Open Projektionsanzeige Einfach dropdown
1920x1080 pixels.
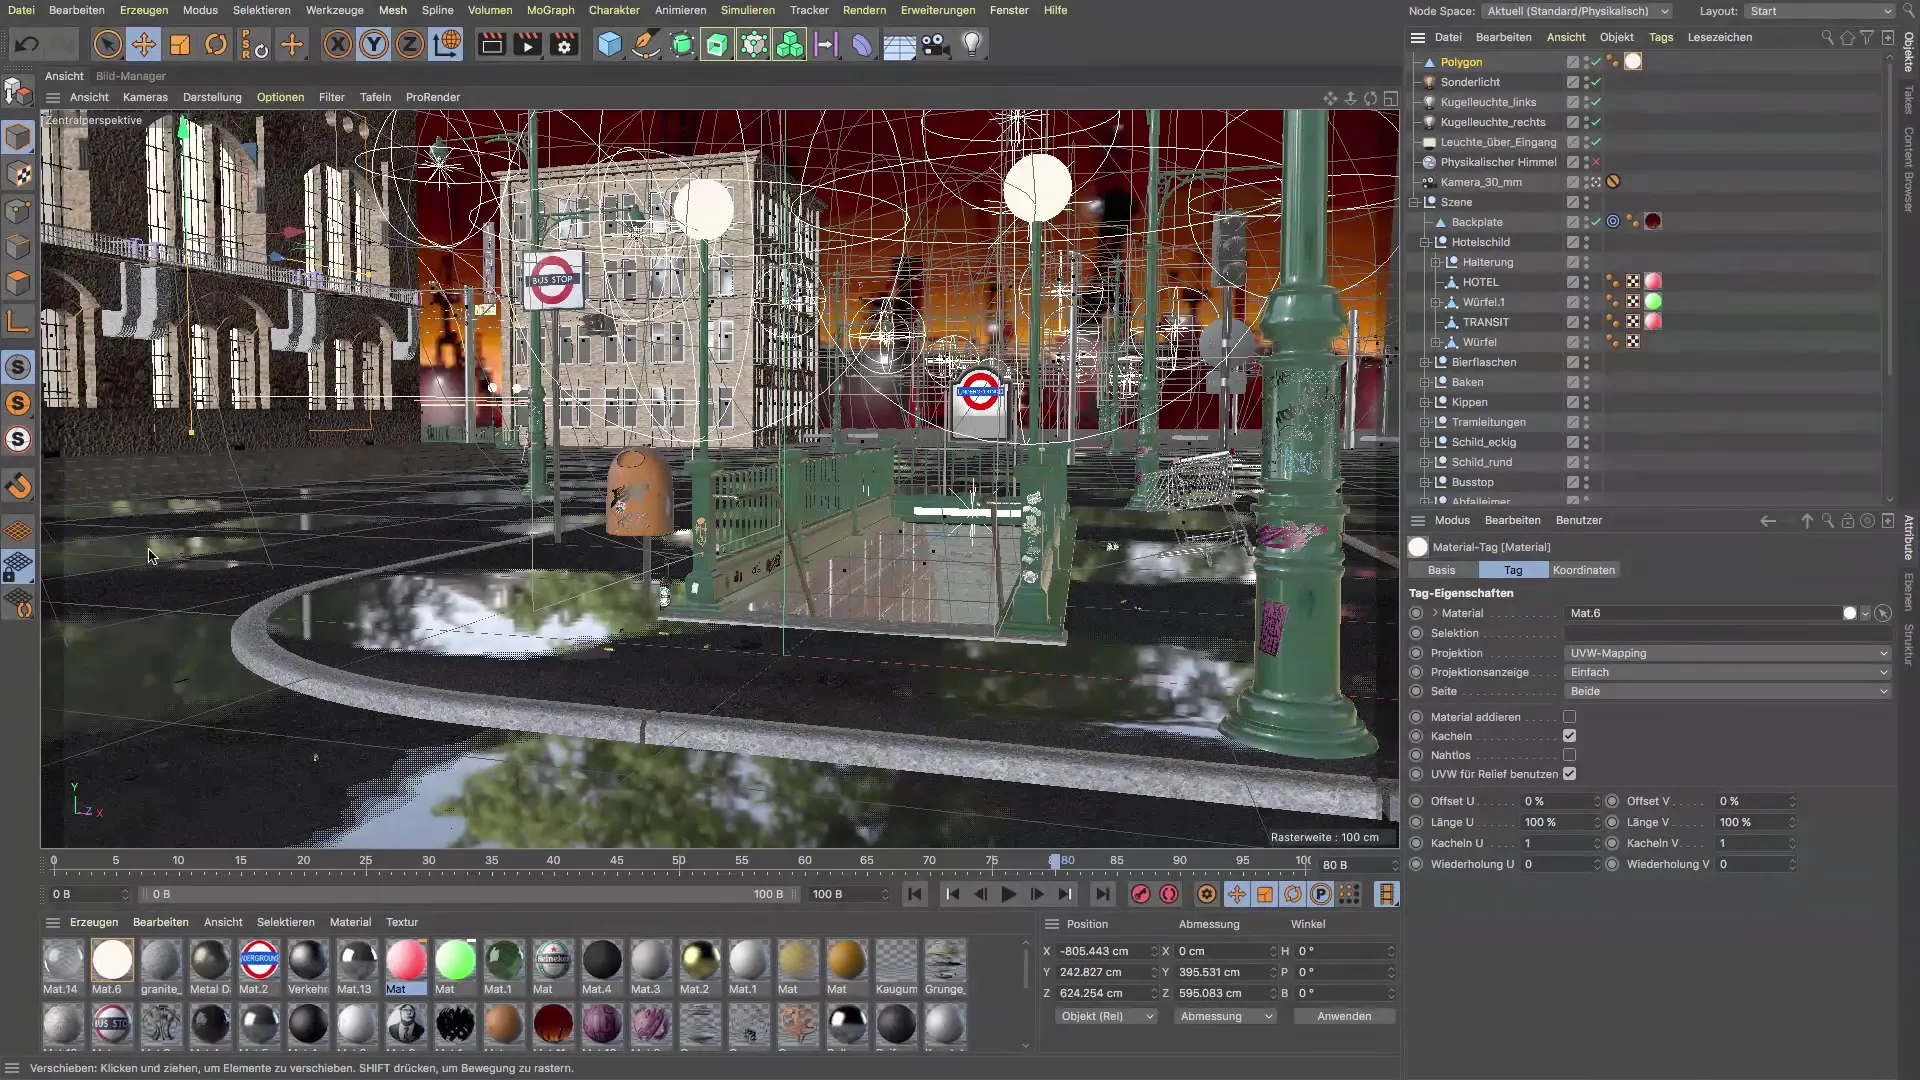pyautogui.click(x=1727, y=672)
